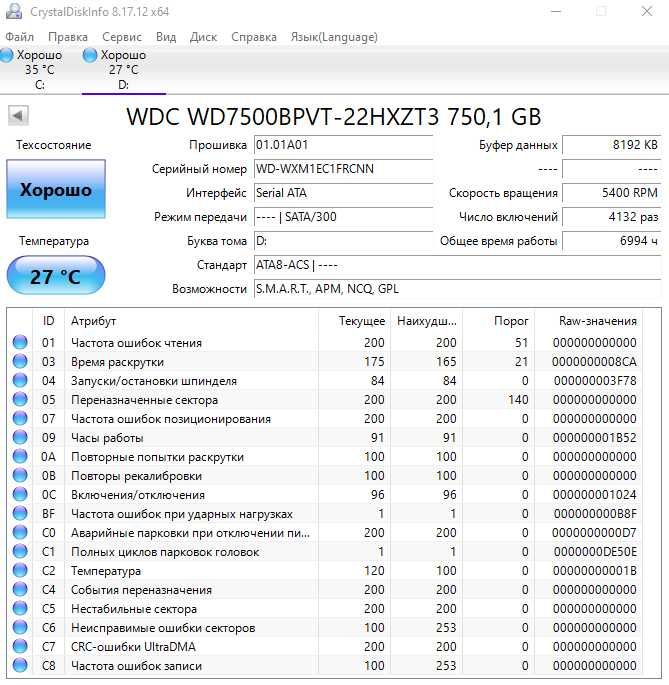Click status icon for Полных циклов парковок головок

[20, 551]
